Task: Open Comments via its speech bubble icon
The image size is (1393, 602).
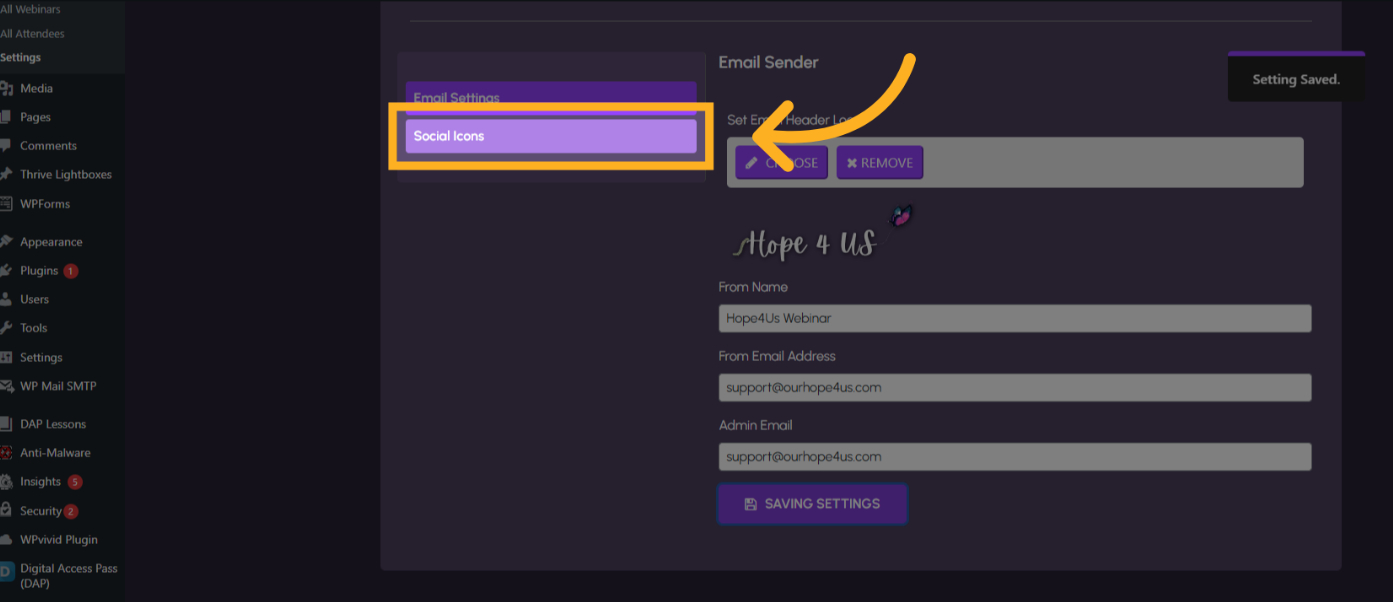Action: click(x=6, y=146)
